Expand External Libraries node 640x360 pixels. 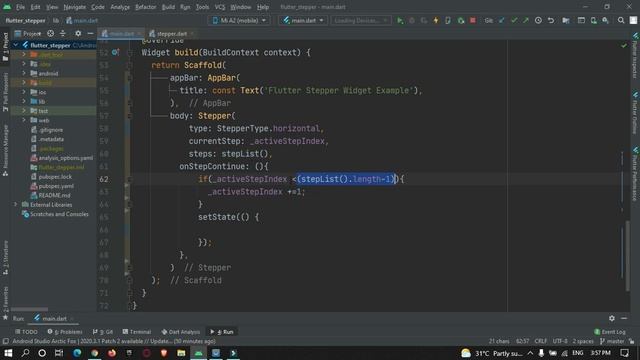(x=16, y=204)
